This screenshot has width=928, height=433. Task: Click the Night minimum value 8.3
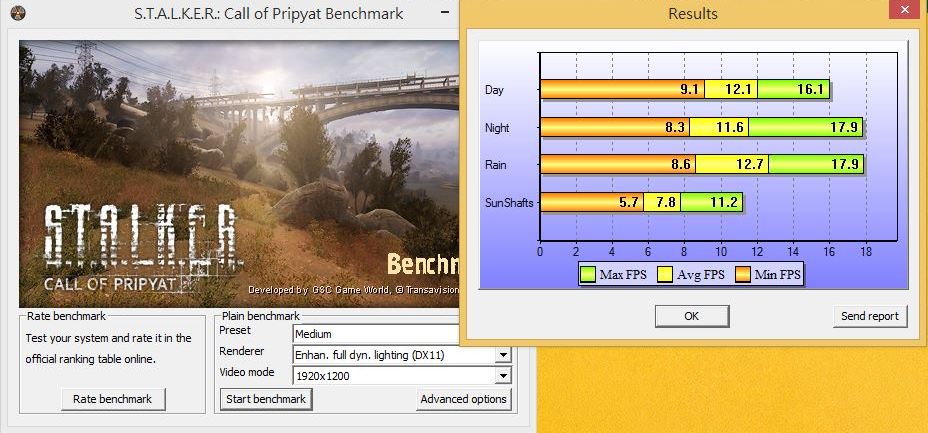pos(675,128)
